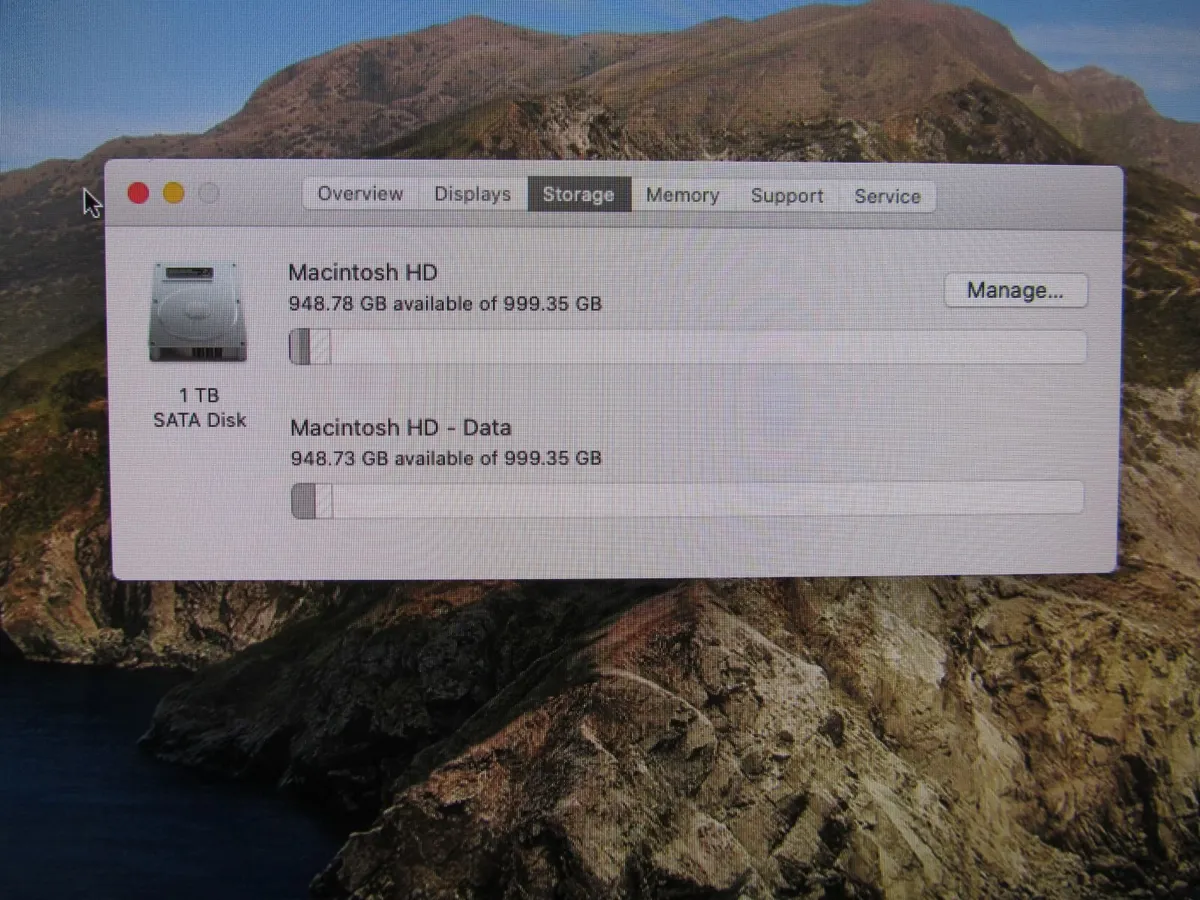The image size is (1200, 900).
Task: Switch to the Service tab
Action: point(887,197)
